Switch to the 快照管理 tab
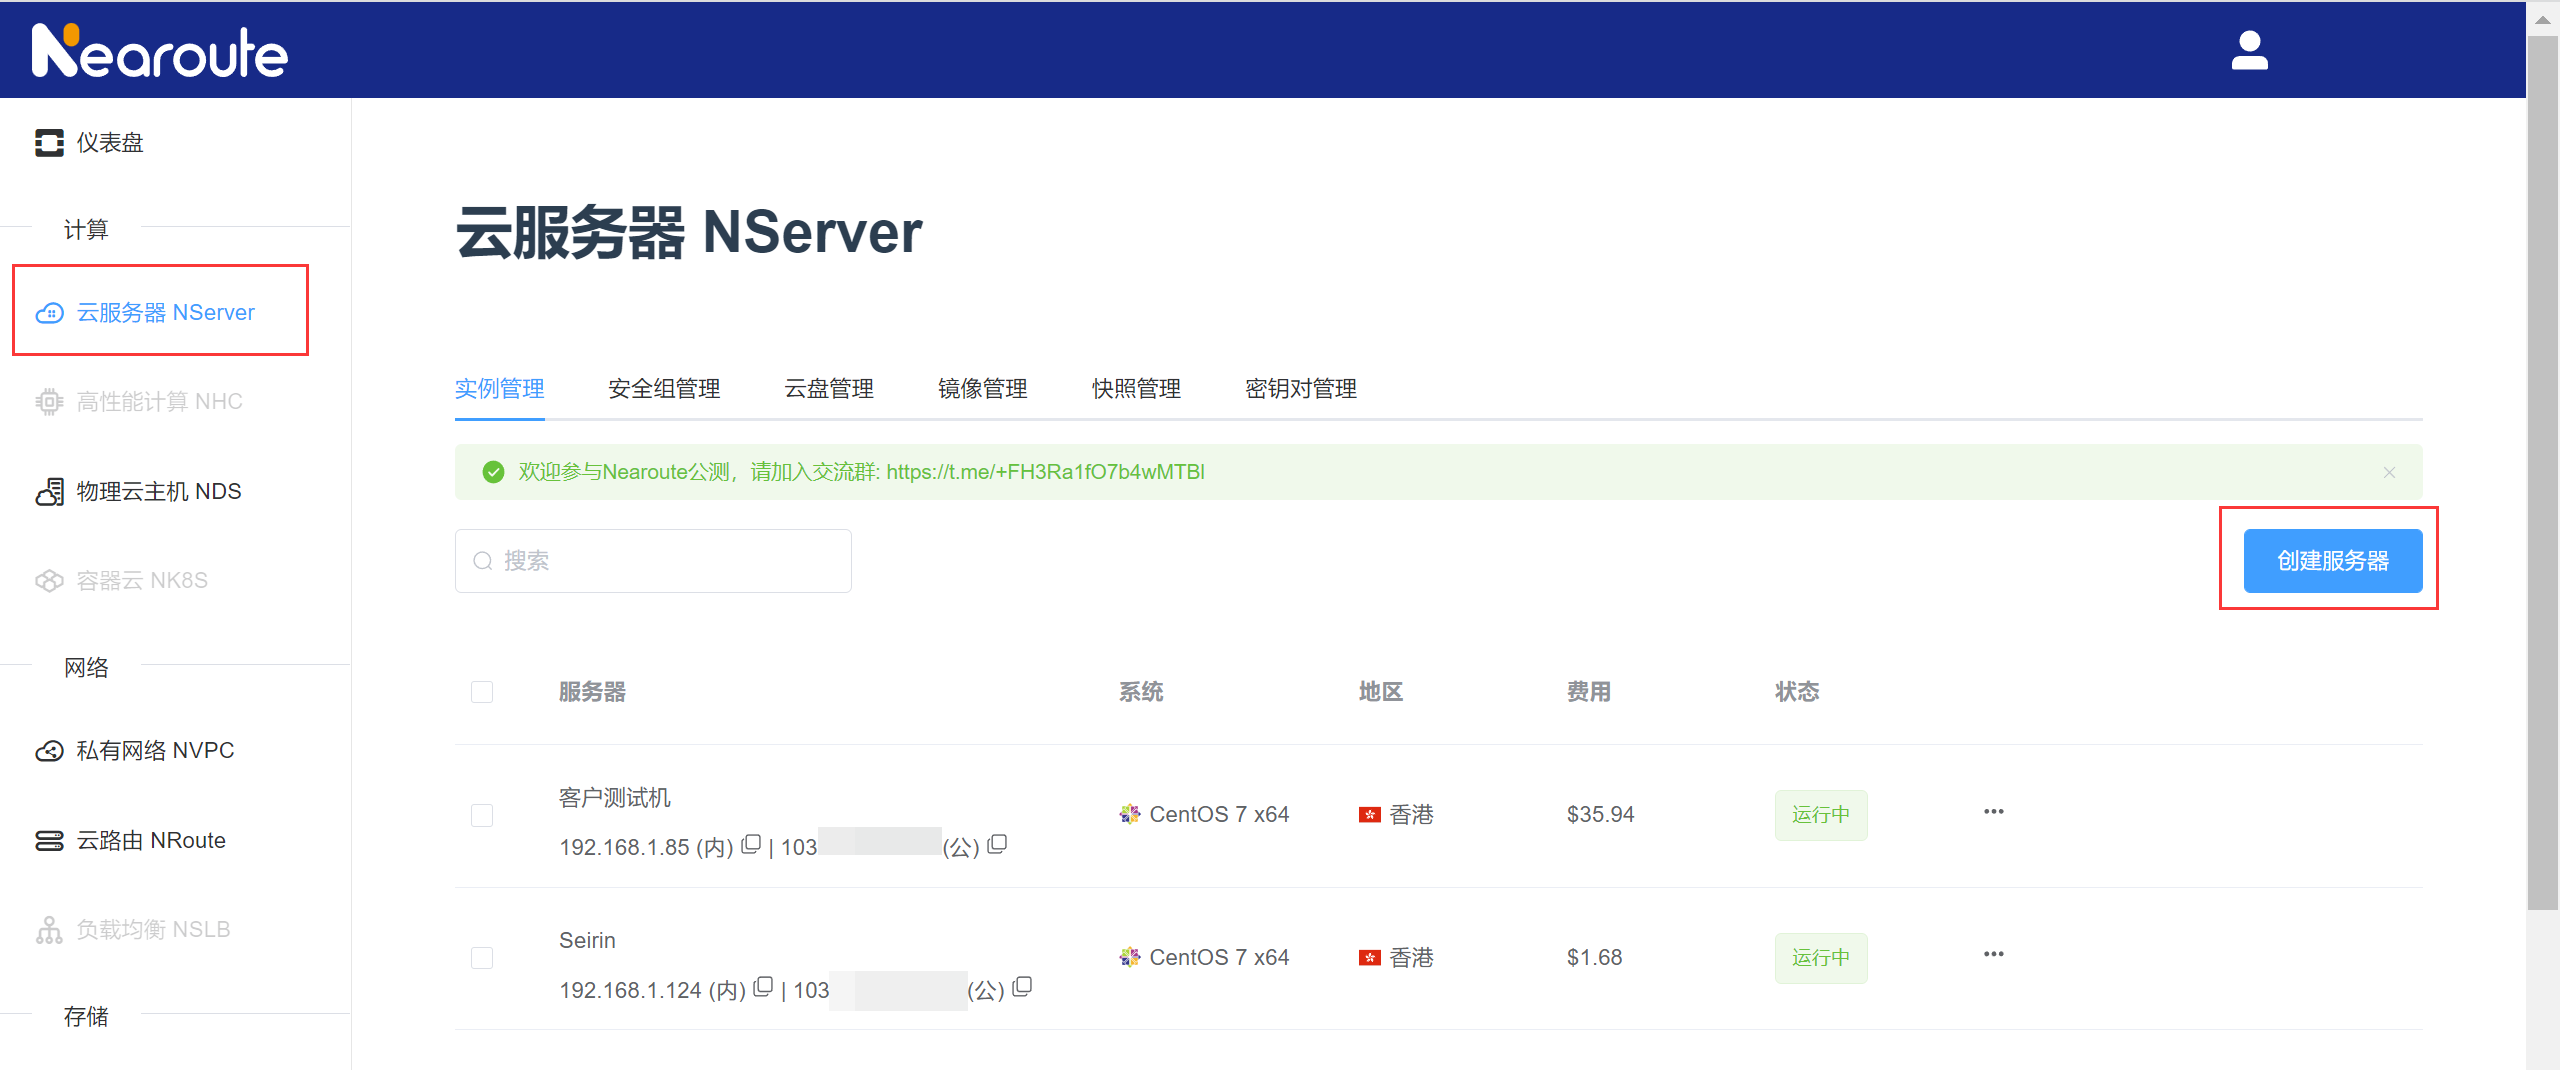The width and height of the screenshot is (2560, 1070). 1136,389
